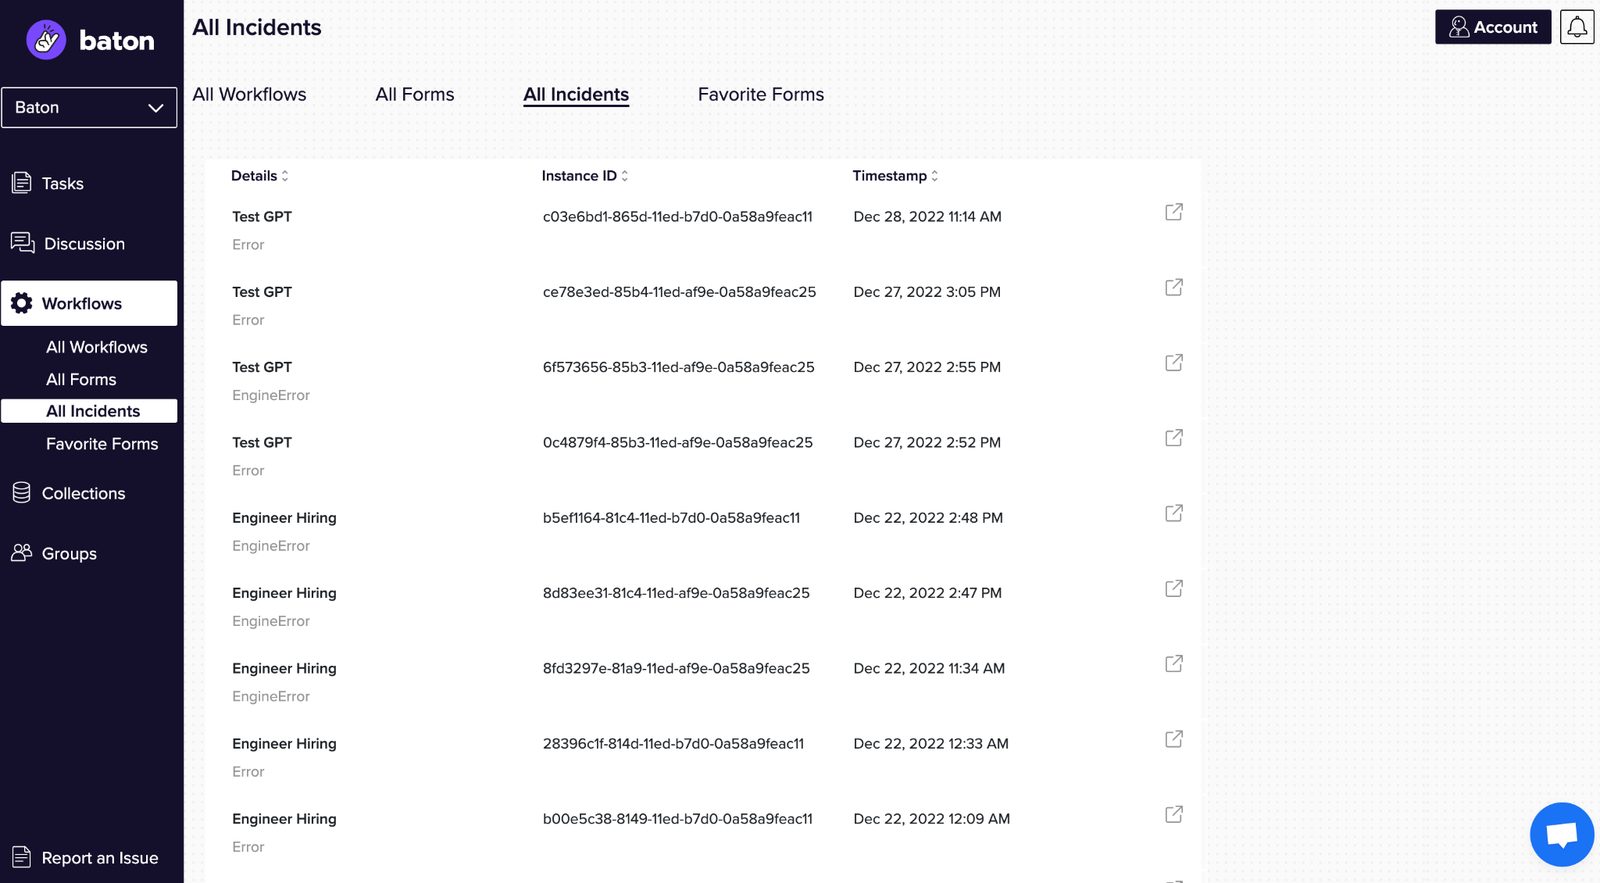Expand the Baton workspace dropdown

coord(89,107)
